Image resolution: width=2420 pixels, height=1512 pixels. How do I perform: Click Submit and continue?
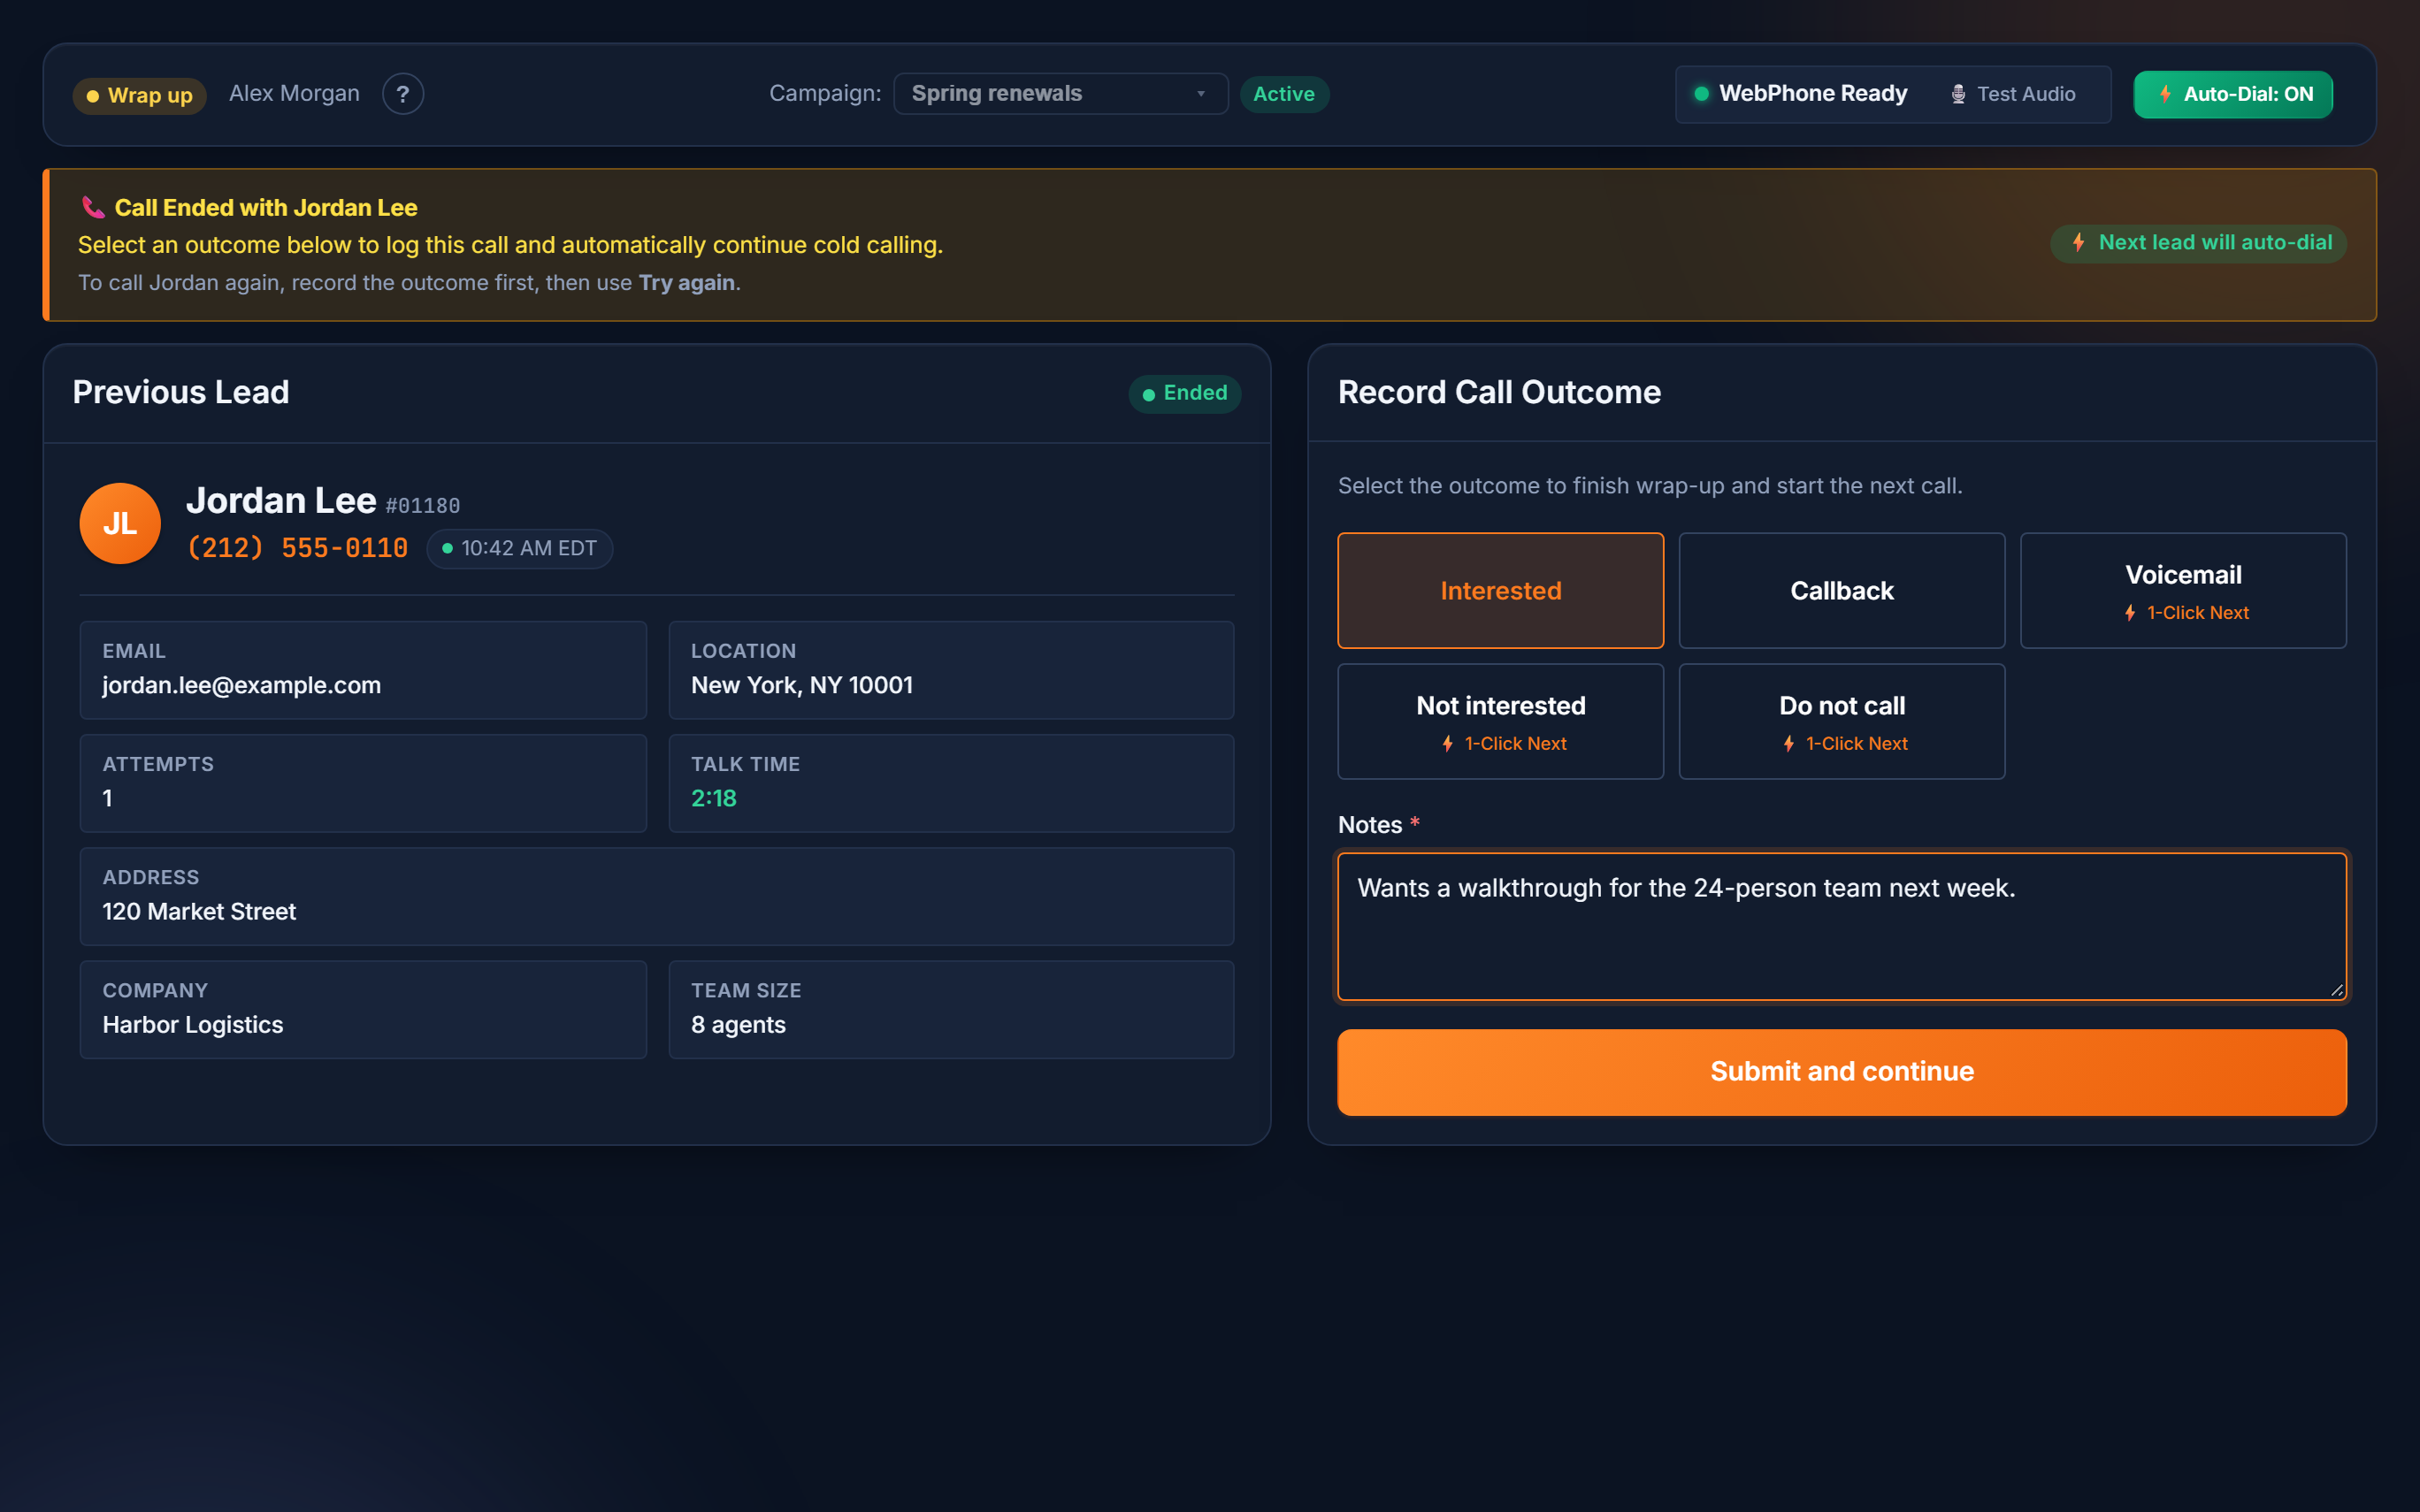point(1842,1072)
